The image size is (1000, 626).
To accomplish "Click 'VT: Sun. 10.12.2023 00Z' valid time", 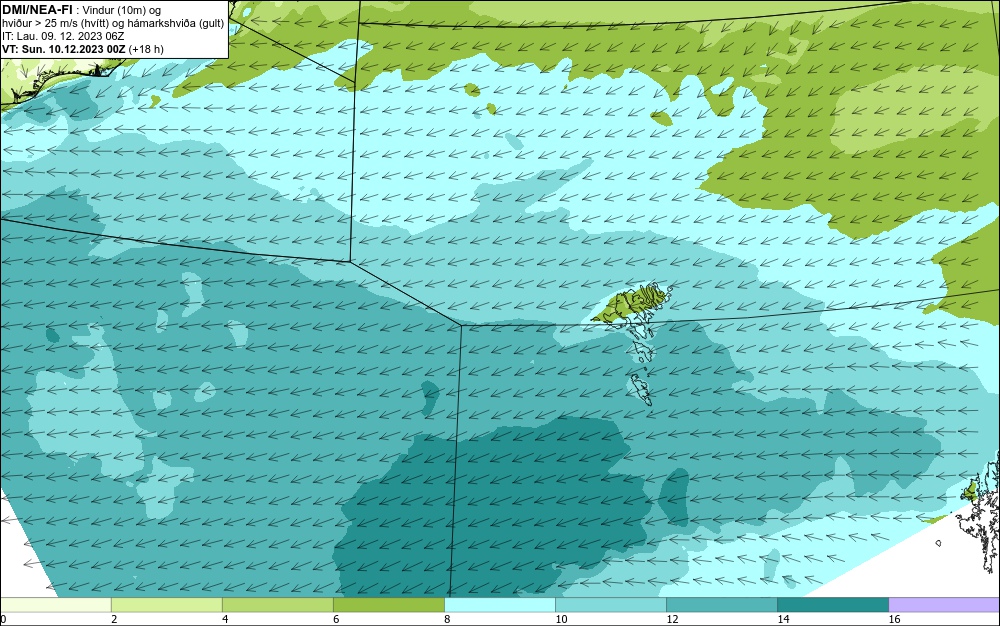I will coord(64,49).
